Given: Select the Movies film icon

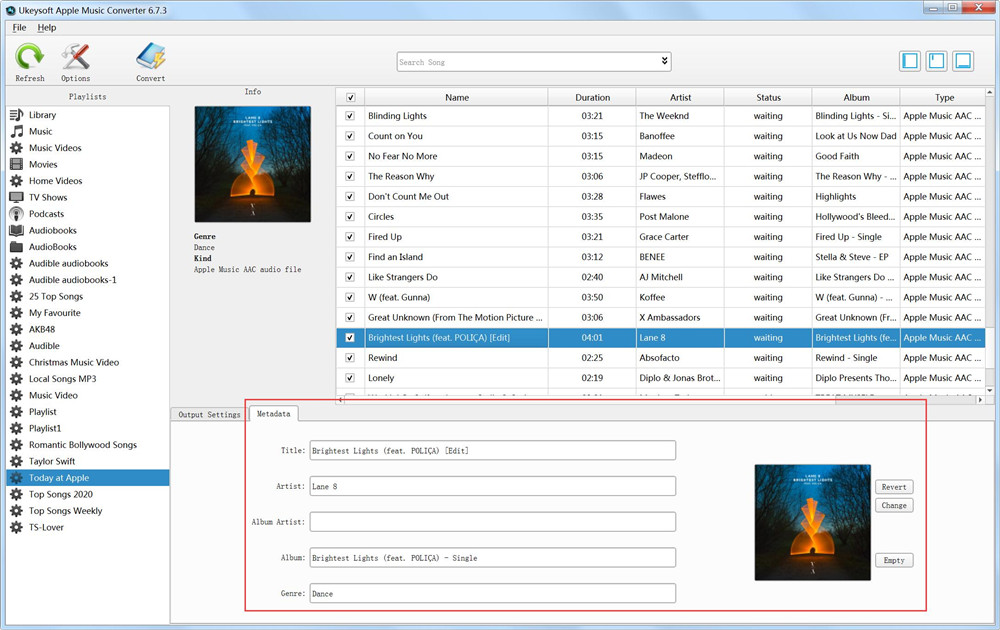Looking at the screenshot, I should pos(17,165).
